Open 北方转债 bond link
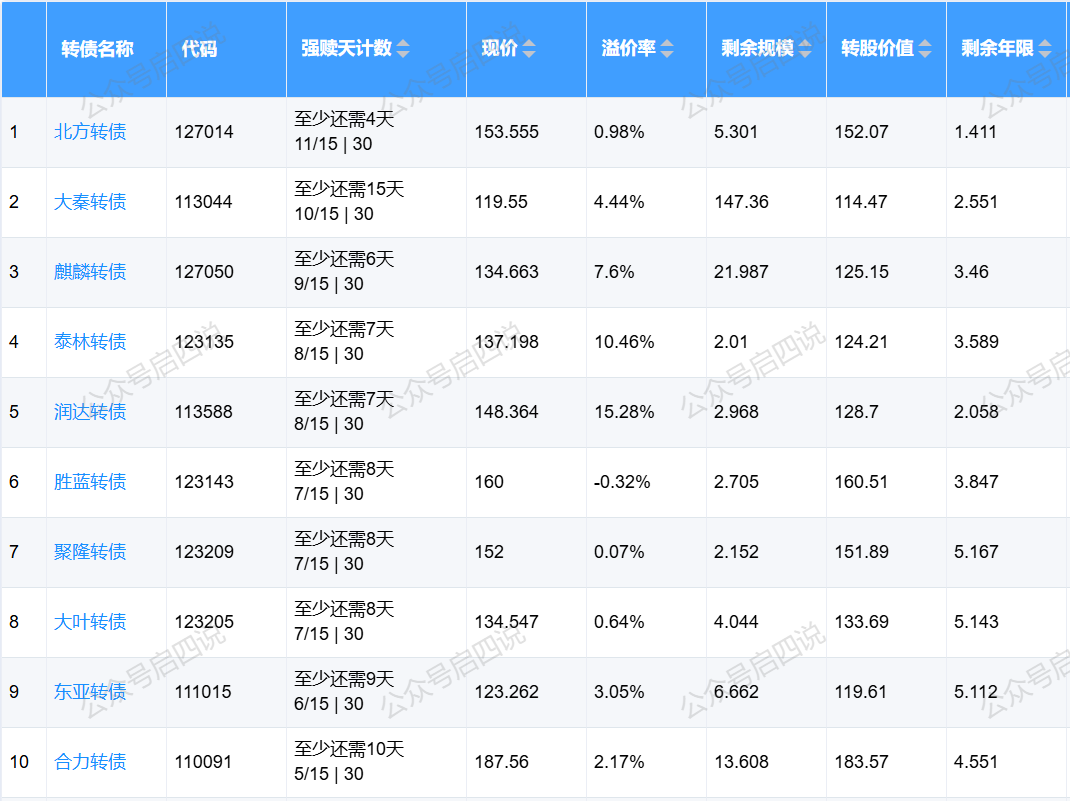This screenshot has height=801, width=1070. pyautogui.click(x=90, y=132)
